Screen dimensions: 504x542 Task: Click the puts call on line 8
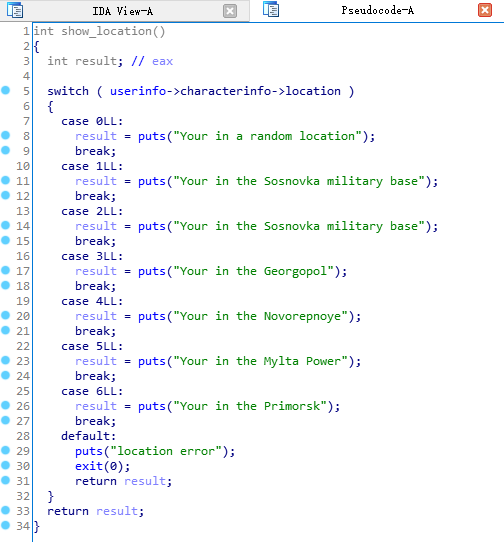[152, 136]
